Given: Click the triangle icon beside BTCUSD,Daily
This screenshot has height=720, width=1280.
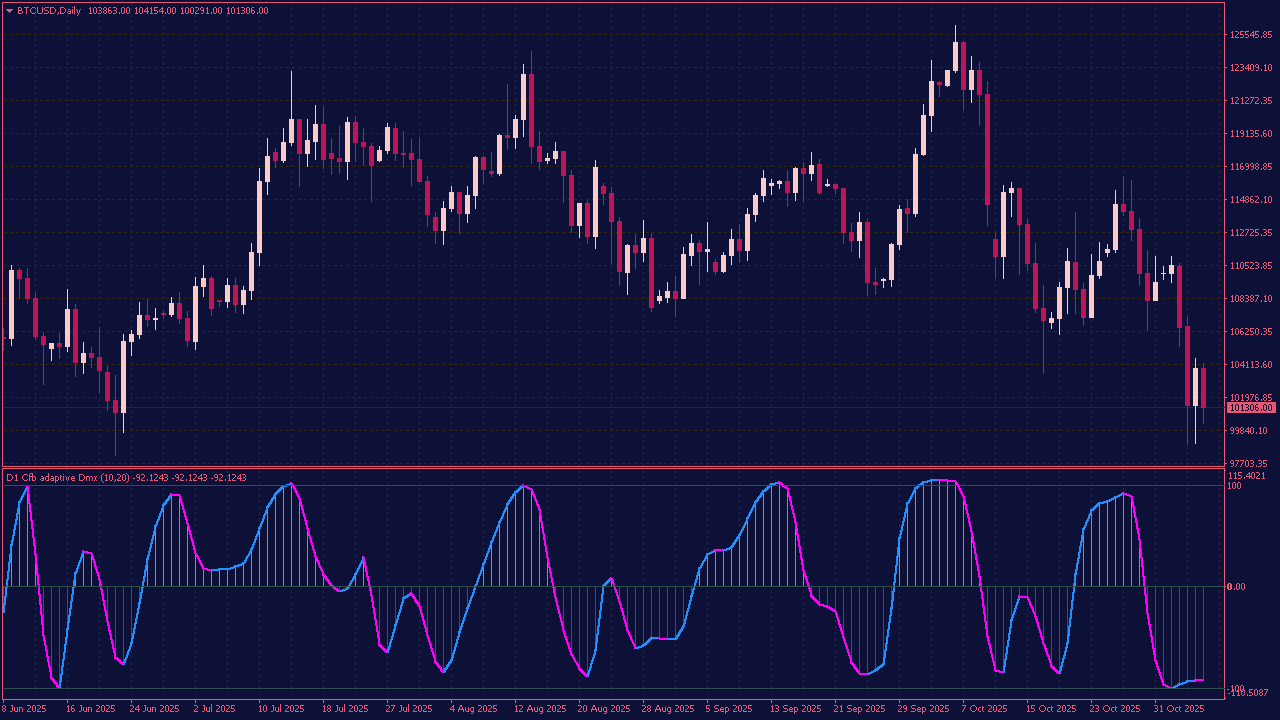Looking at the screenshot, I should (10, 10).
